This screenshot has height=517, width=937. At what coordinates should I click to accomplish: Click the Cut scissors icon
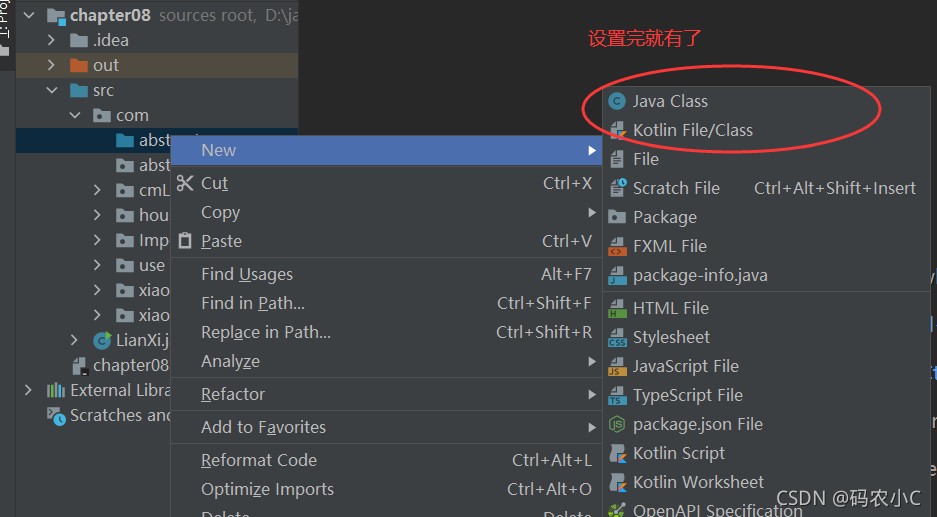tap(185, 183)
